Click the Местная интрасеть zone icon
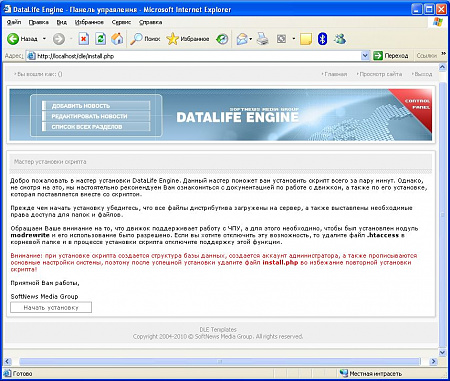The height and width of the screenshot is (381, 450). tap(343, 373)
